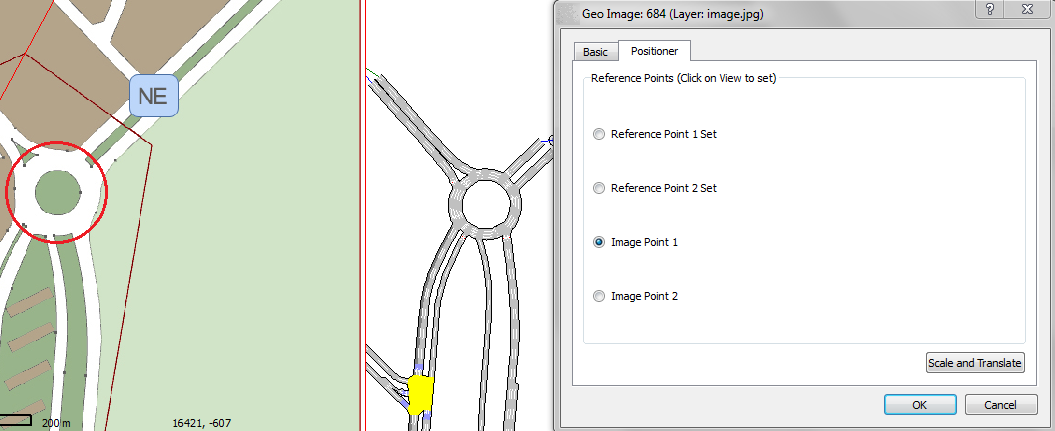Image resolution: width=1055 pixels, height=431 pixels.
Task: Cancel the Geo Image dialog
Action: coord(1001,405)
